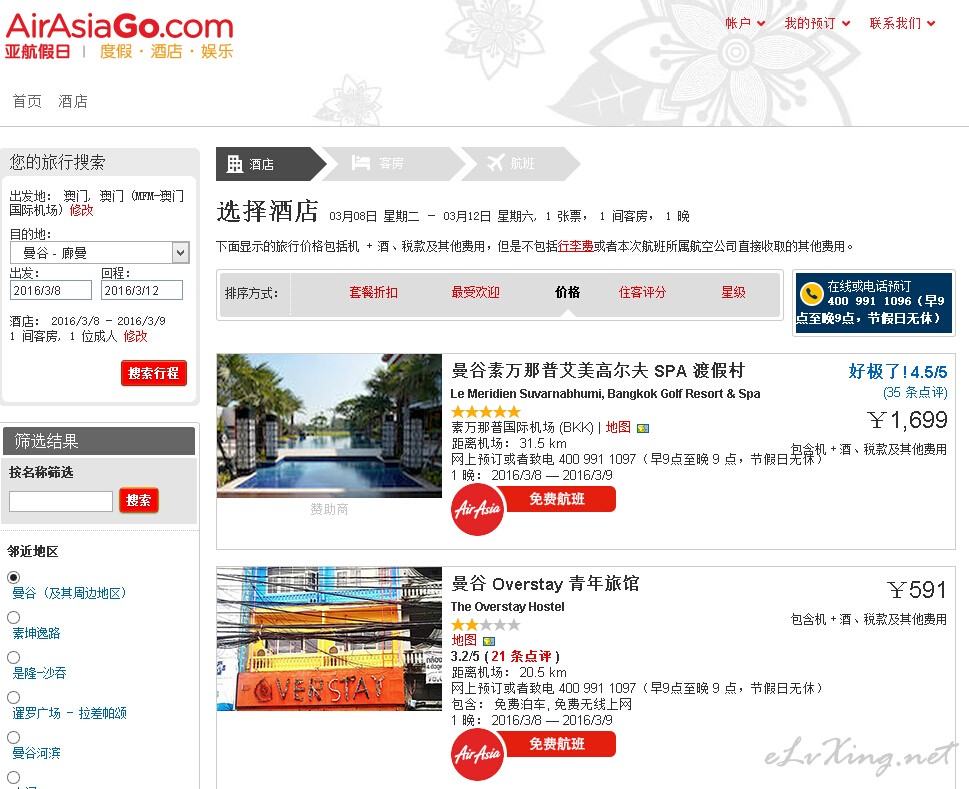
Task: Open the destination 曼谷 - 廊曼 combo box
Action: click(x=100, y=253)
